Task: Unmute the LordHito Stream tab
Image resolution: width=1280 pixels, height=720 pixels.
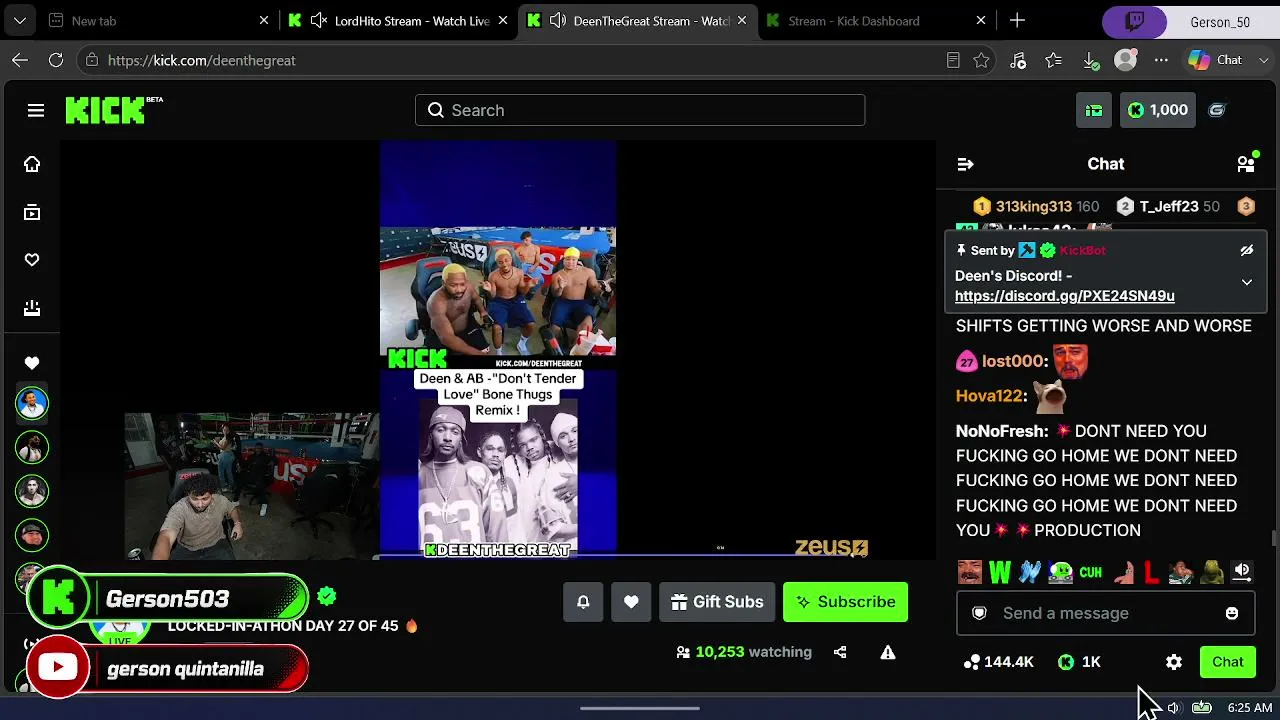Action: (x=319, y=21)
